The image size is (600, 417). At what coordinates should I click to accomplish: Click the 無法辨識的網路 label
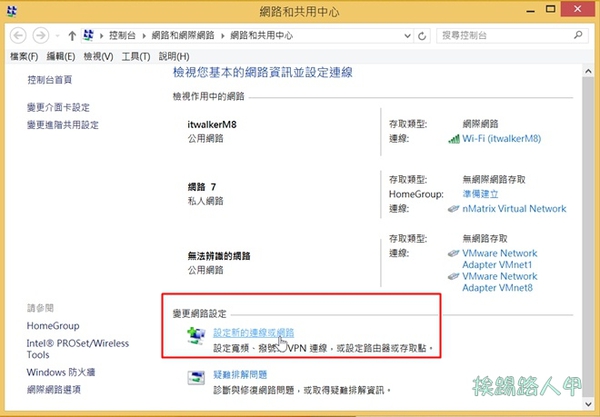click(x=219, y=256)
